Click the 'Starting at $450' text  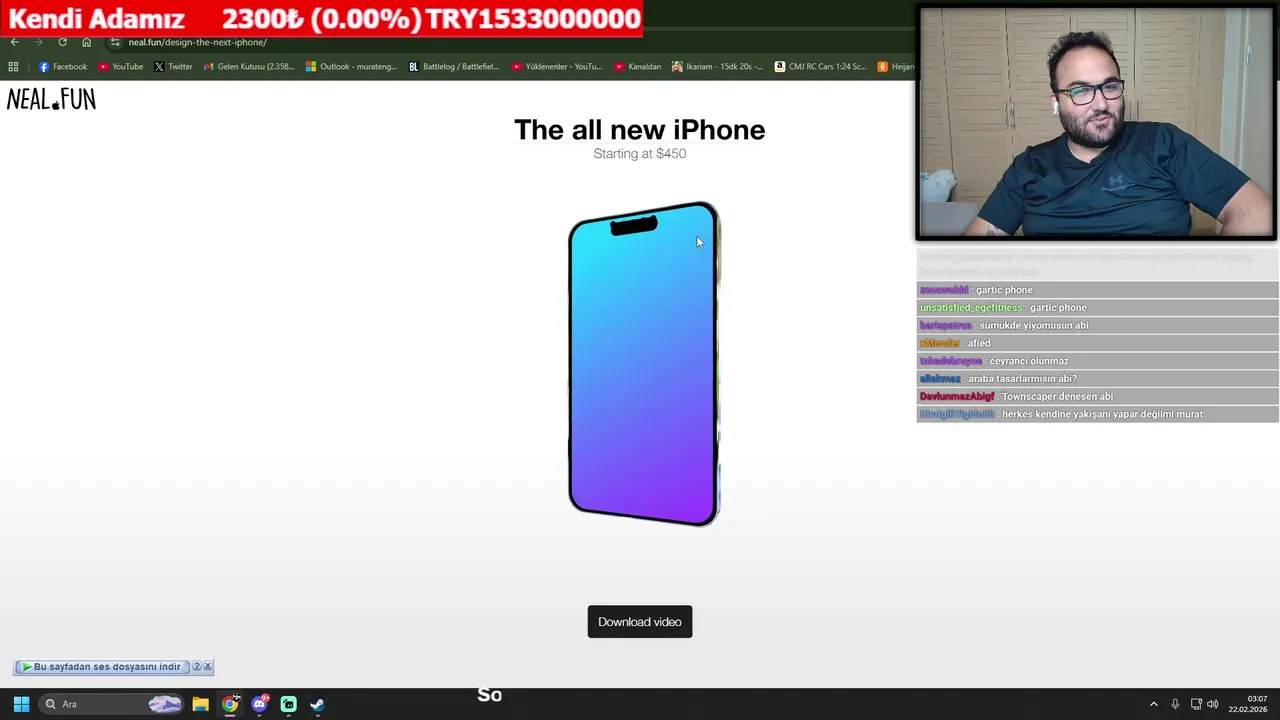640,154
